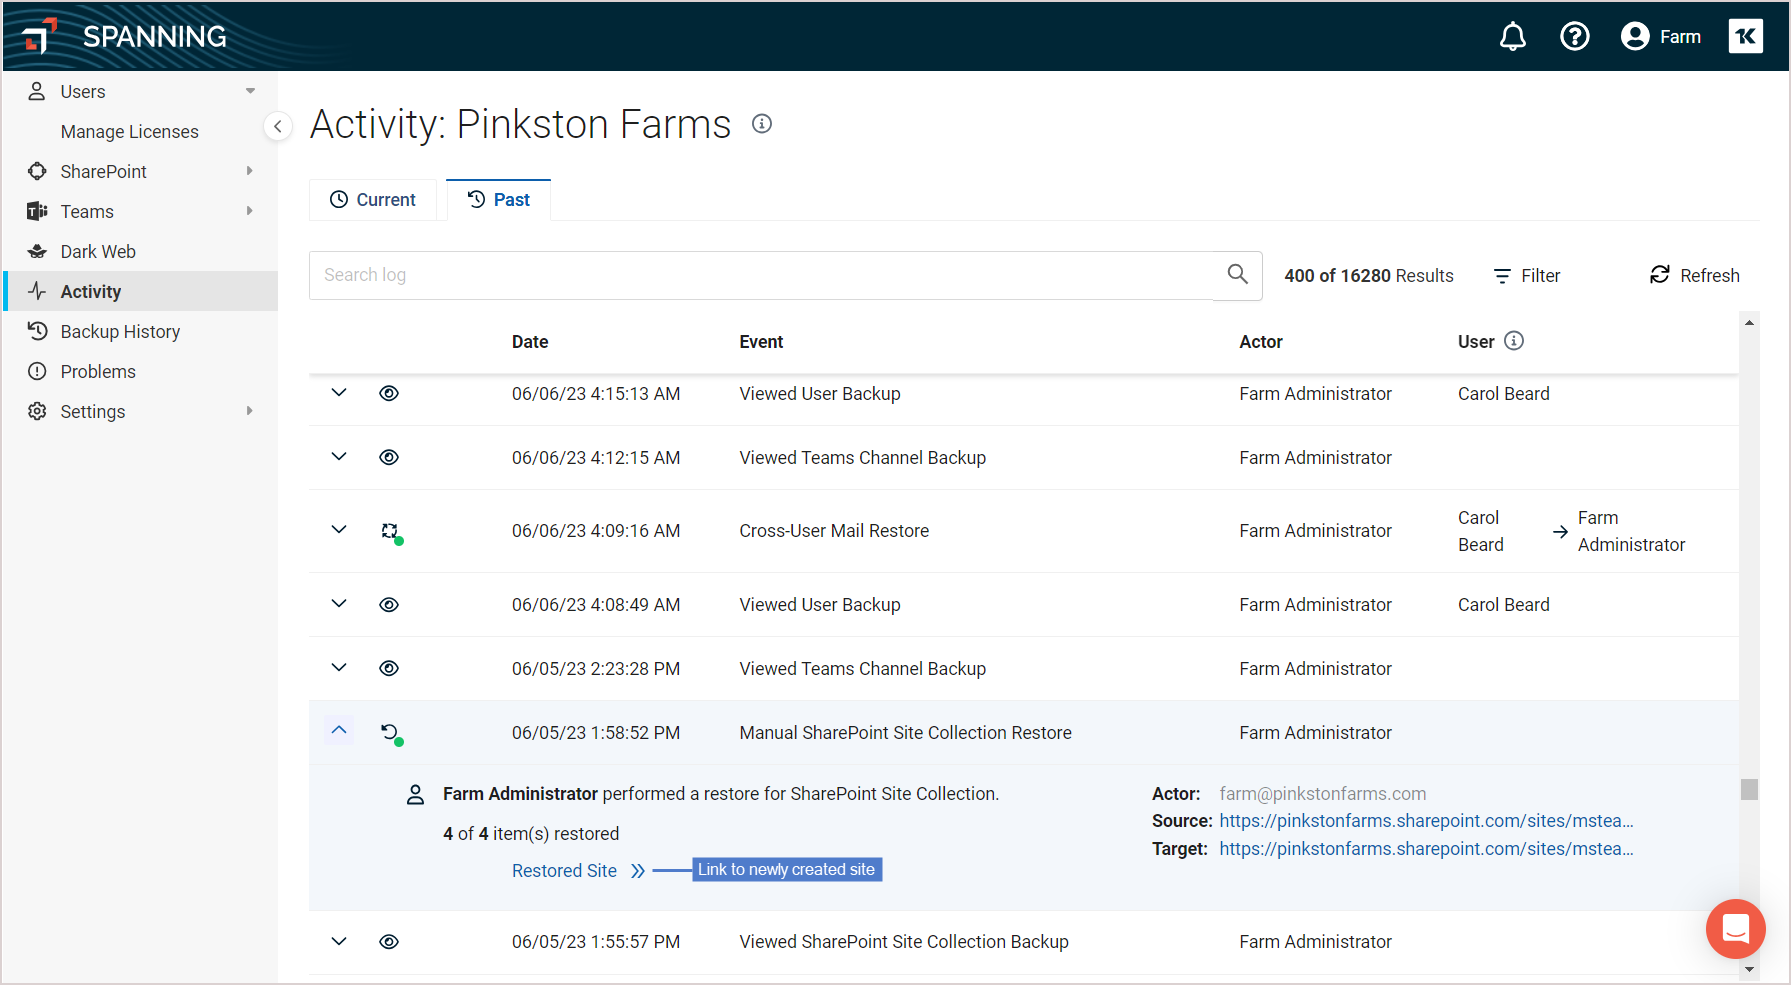
Task: Click the search magnifier icon
Action: [x=1237, y=274]
